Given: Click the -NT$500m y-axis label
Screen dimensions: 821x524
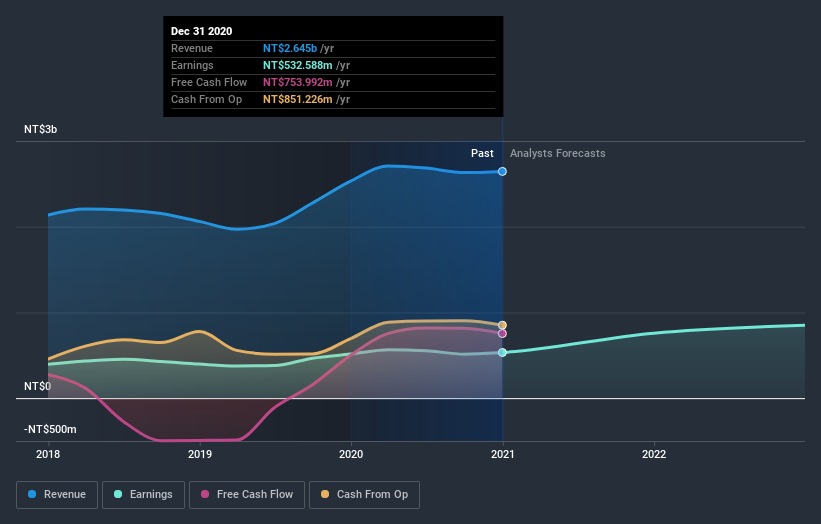Looking at the screenshot, I should click(50, 429).
